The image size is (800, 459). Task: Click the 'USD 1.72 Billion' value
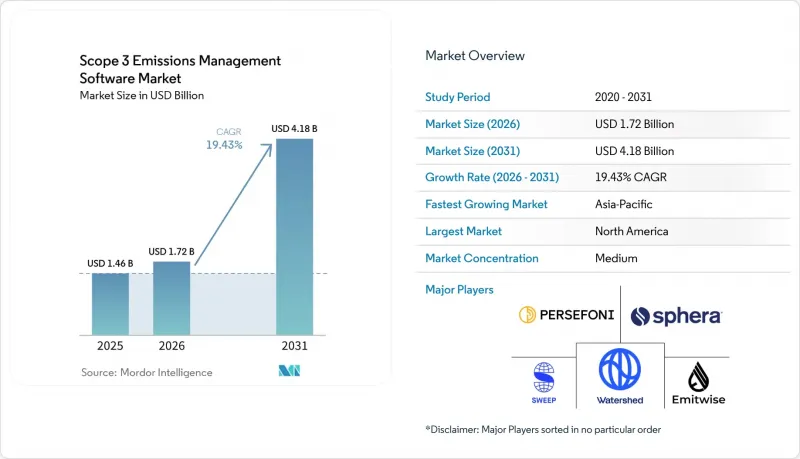[634, 124]
